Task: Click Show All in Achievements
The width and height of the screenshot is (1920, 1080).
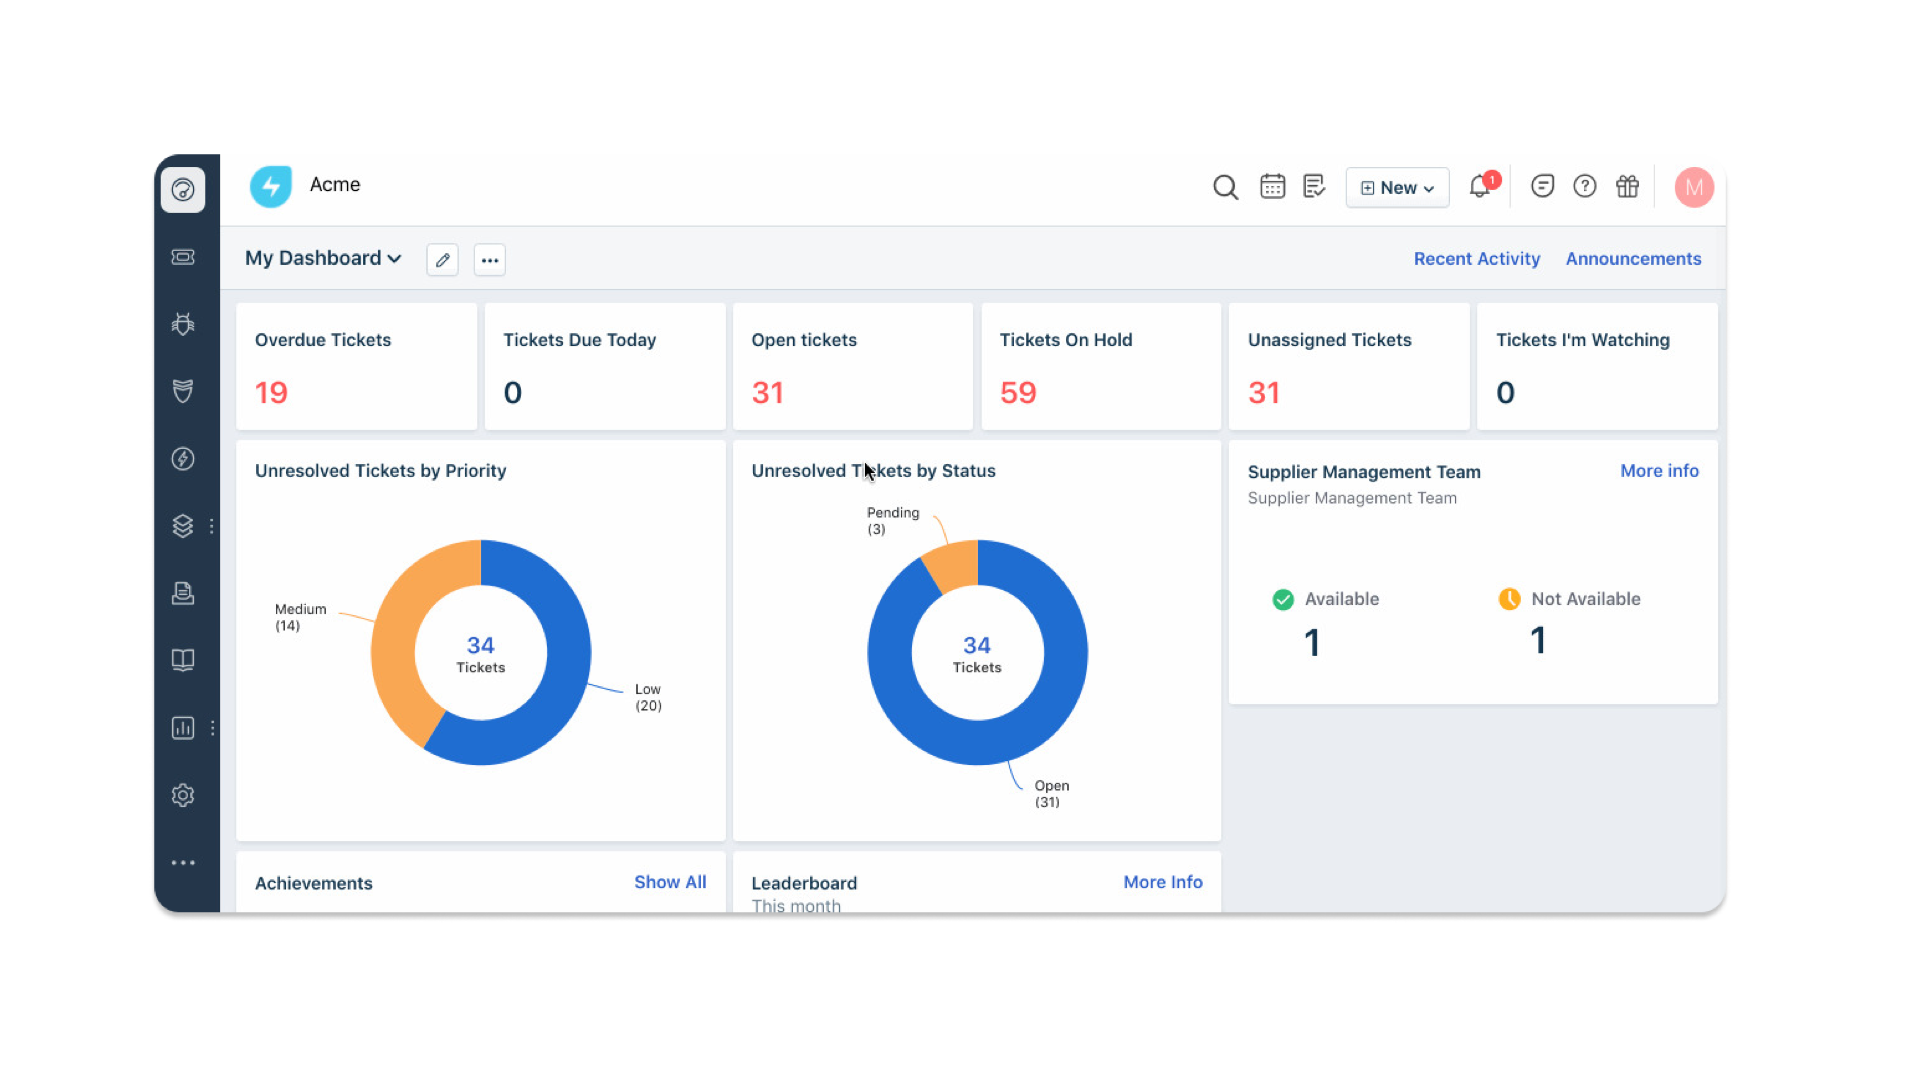Action: (x=669, y=882)
